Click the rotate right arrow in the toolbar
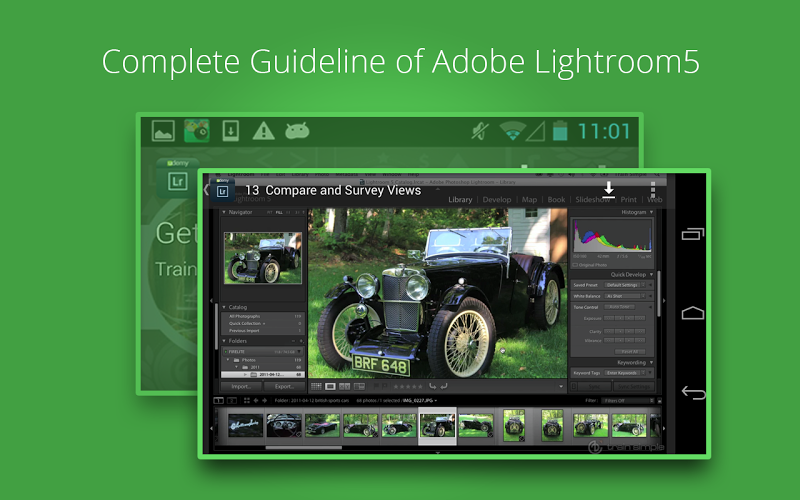 point(443,386)
